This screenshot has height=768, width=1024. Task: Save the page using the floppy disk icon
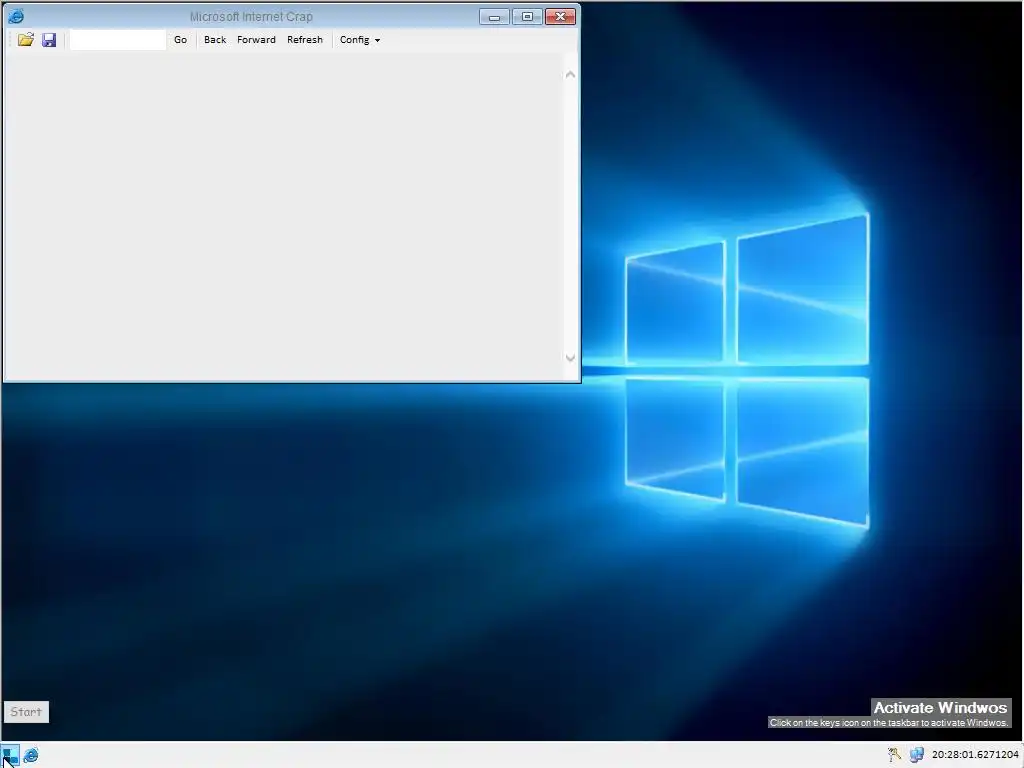tap(49, 40)
